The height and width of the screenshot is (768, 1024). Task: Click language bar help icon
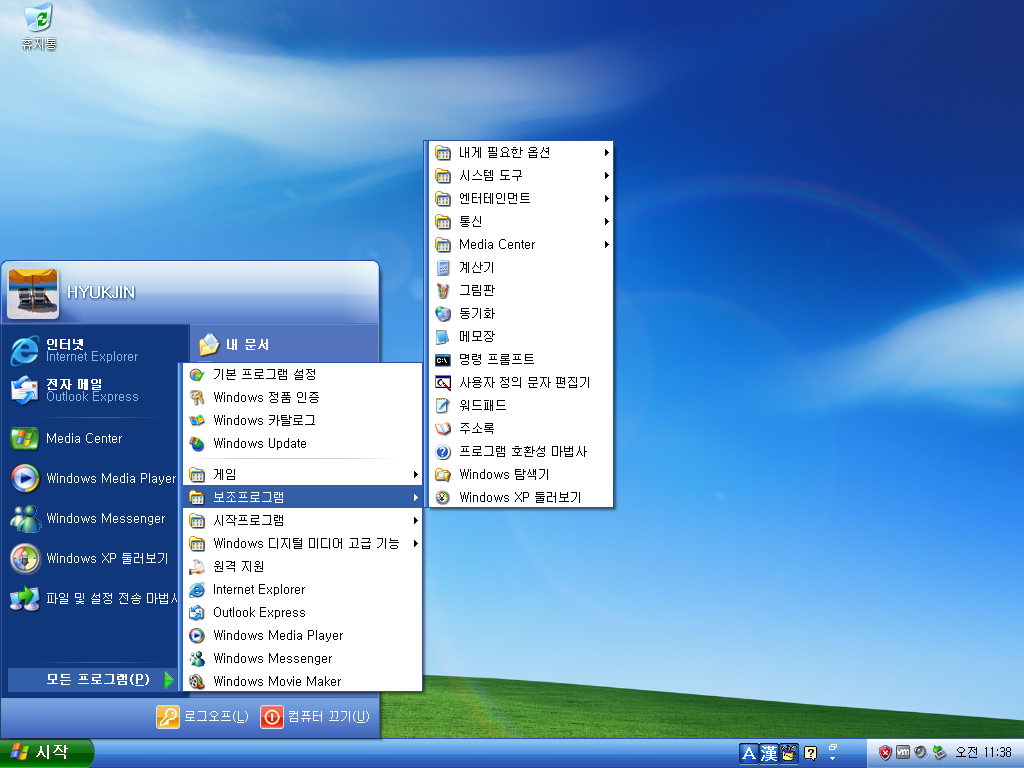(x=810, y=754)
